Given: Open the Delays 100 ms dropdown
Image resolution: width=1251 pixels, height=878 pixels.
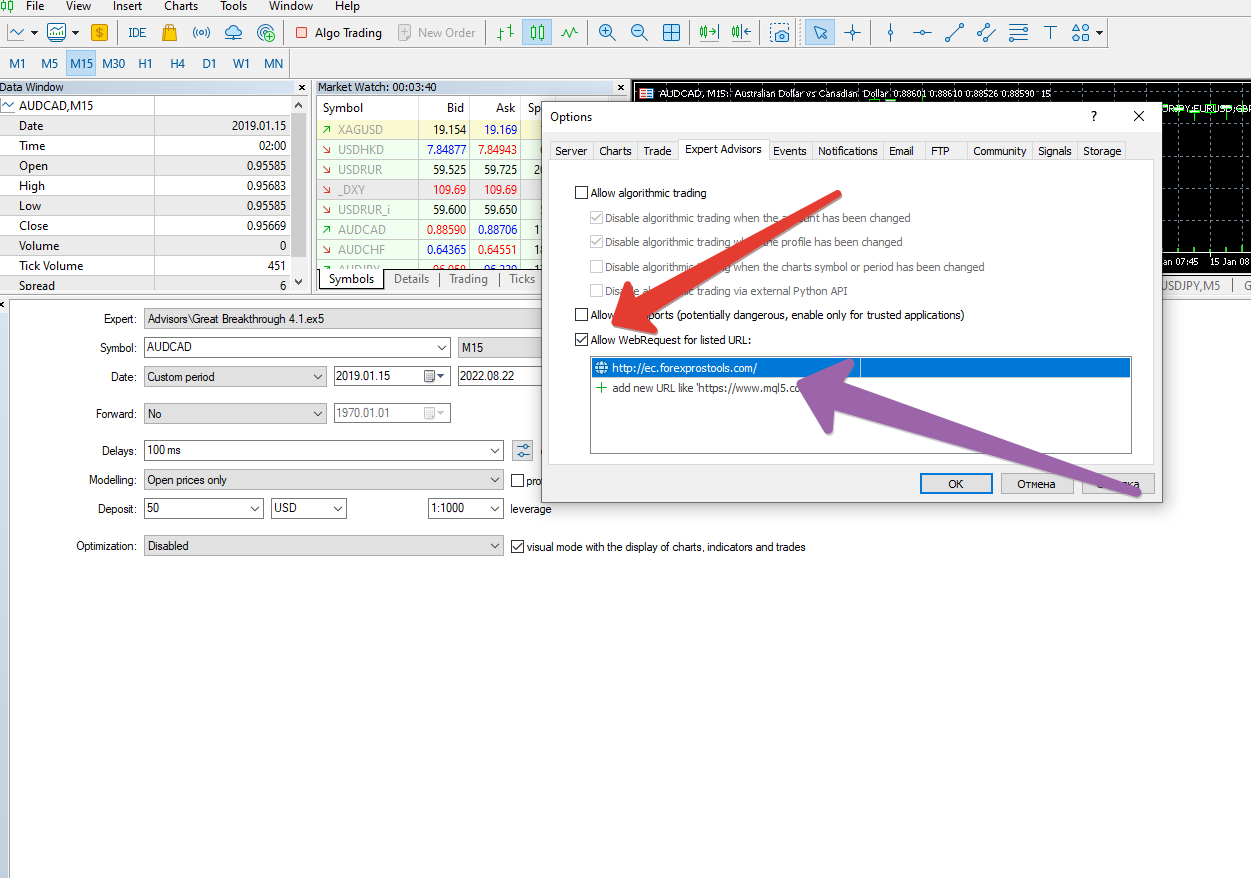Looking at the screenshot, I should (x=495, y=450).
